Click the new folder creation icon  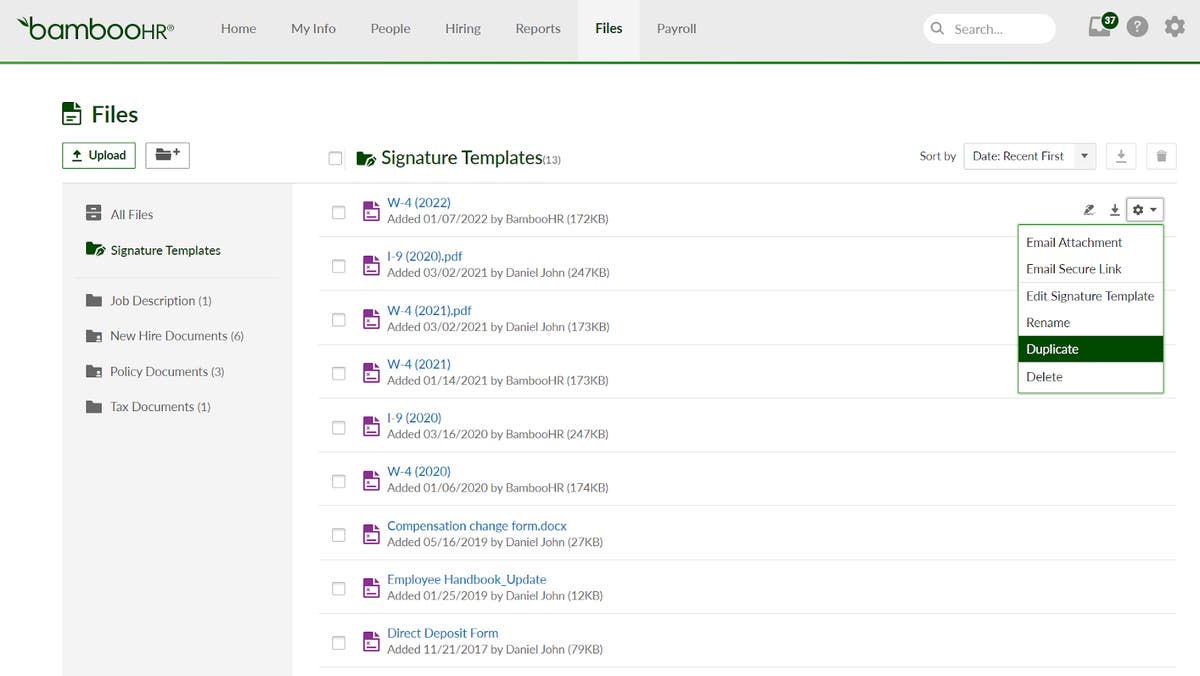(x=167, y=155)
